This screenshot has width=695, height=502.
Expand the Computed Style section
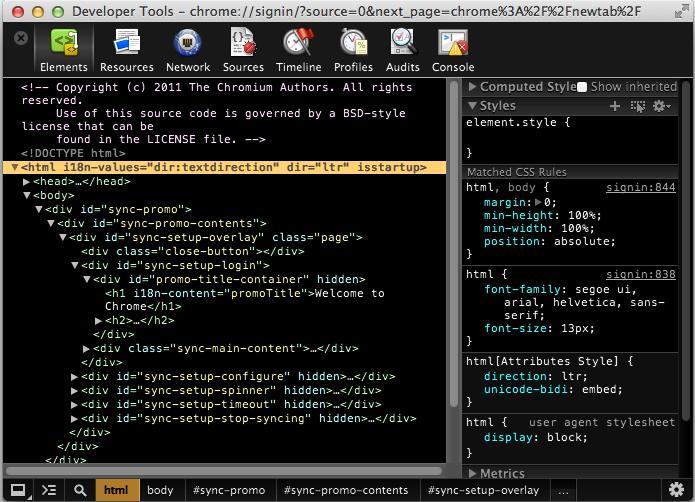[x=473, y=87]
